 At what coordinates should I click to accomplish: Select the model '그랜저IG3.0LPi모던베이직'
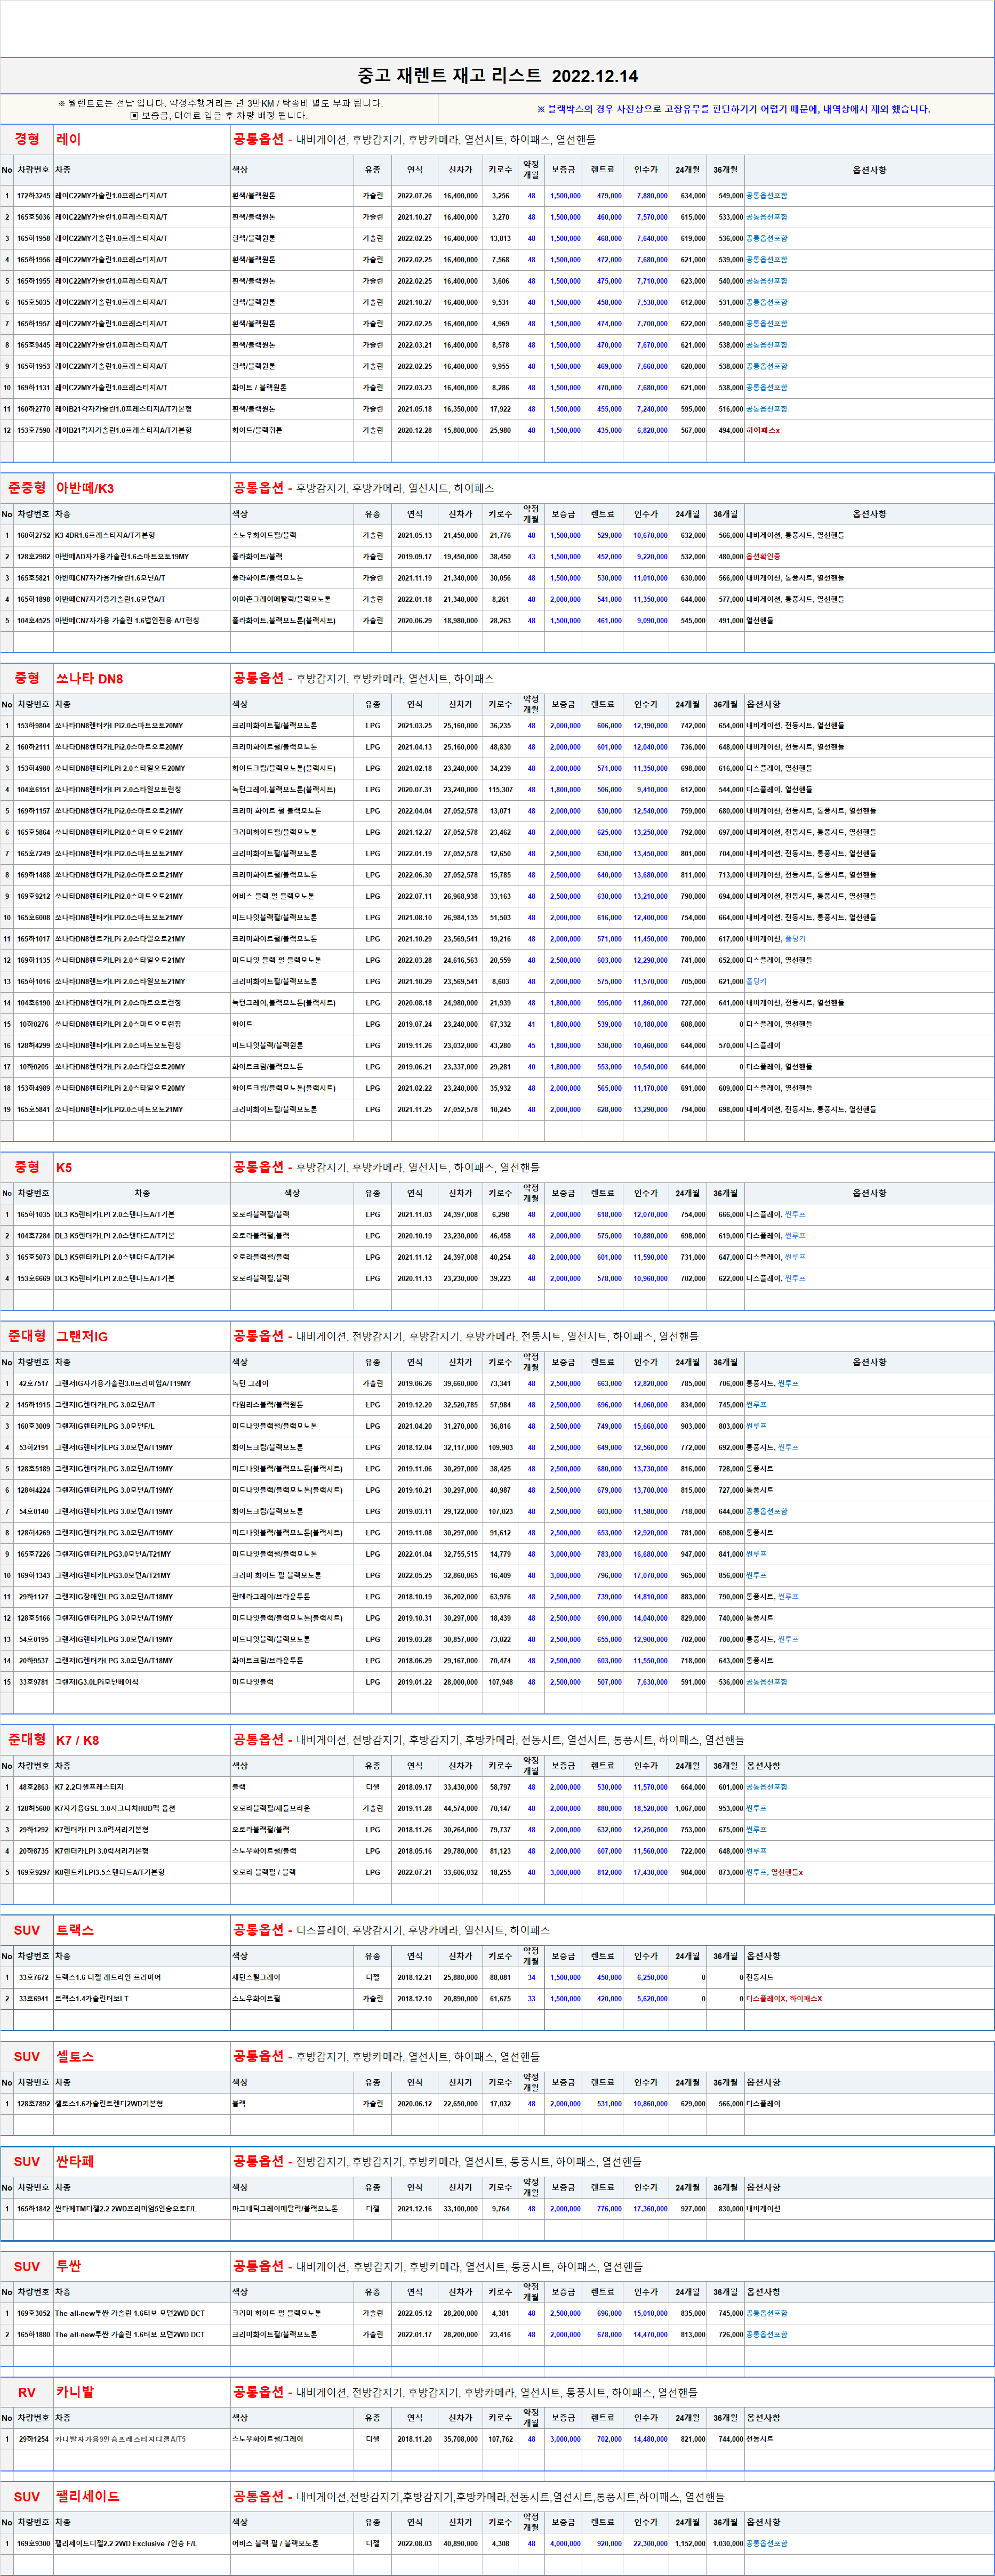pos(97,1682)
